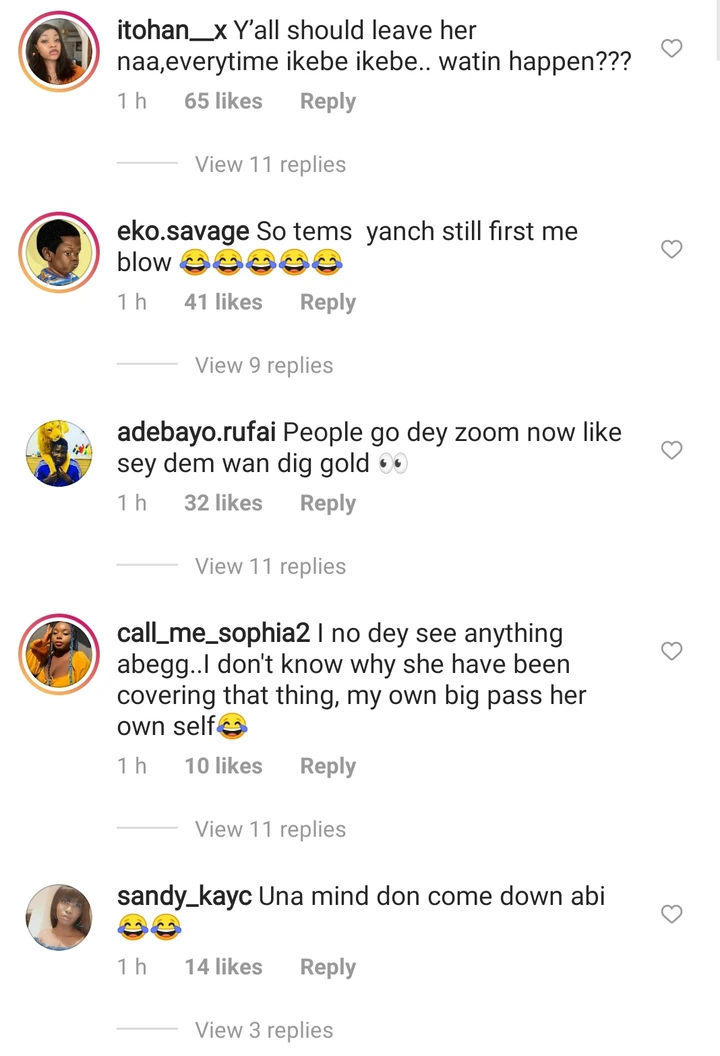Expand 11 replies under adebayo.rufai's comment
Image resolution: width=720 pixels, height=1056 pixels.
270,567
